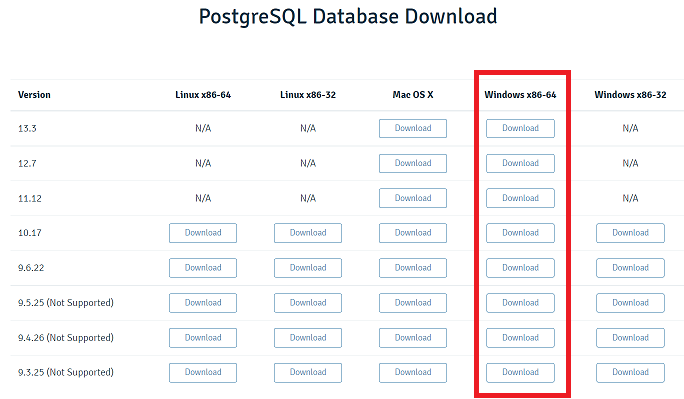Click N/A for 11.12 Linux x86-32
684x399 pixels.
tap(308, 198)
